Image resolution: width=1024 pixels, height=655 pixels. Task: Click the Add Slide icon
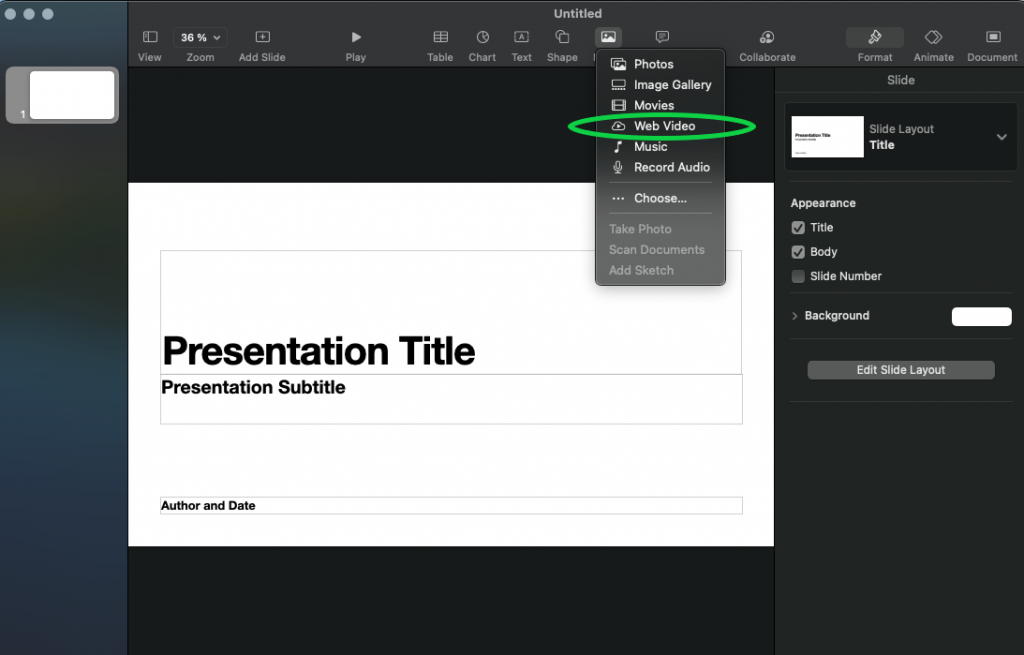coord(262,38)
